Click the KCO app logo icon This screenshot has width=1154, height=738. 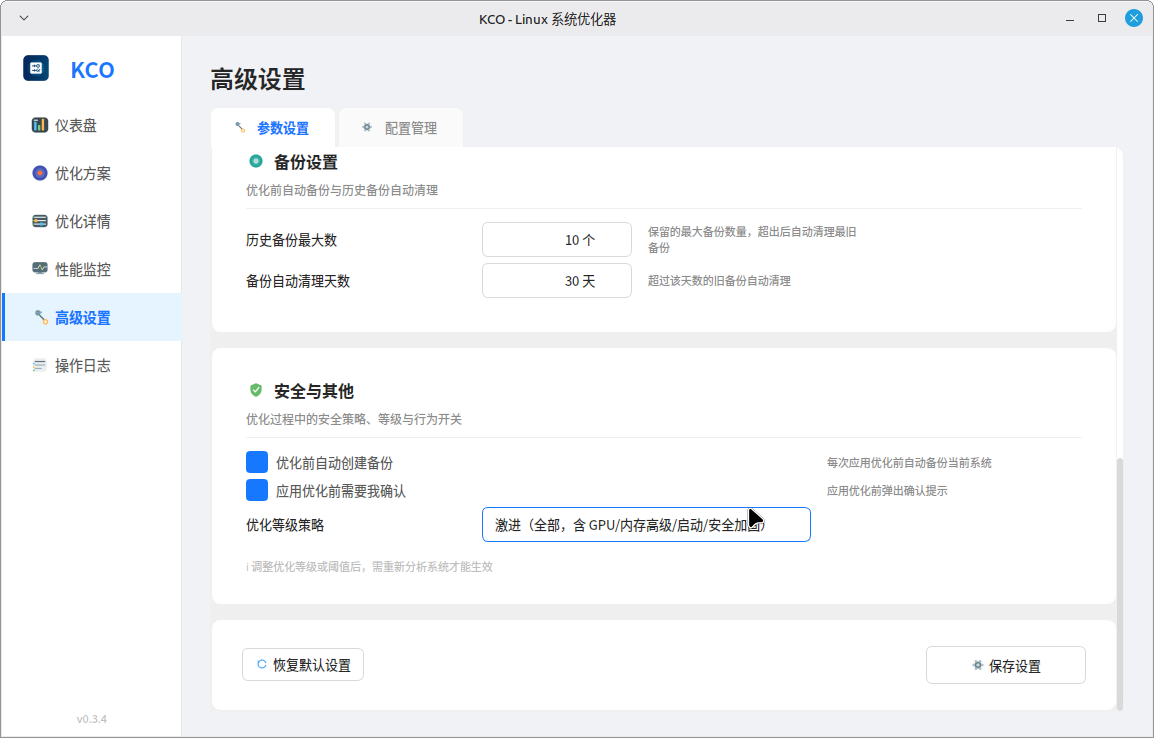point(36,68)
